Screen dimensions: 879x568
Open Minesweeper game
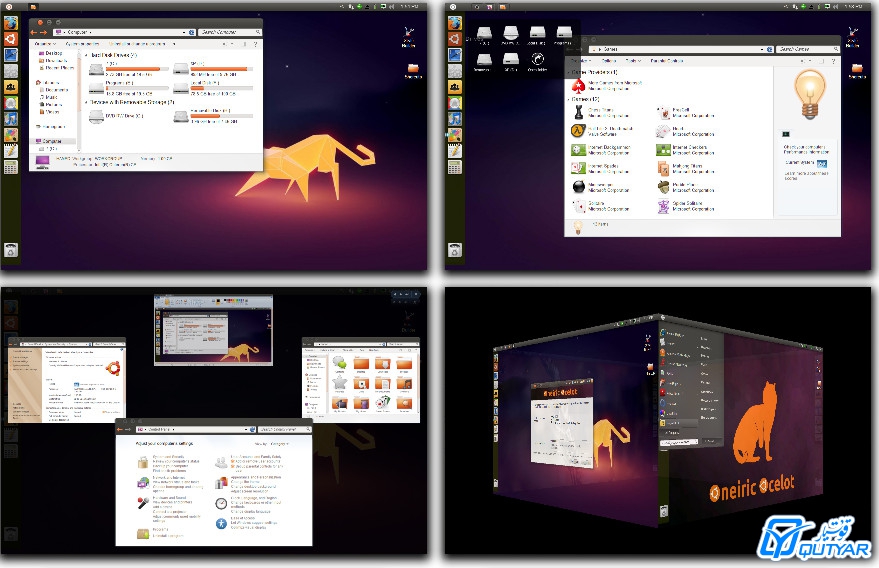(578, 187)
